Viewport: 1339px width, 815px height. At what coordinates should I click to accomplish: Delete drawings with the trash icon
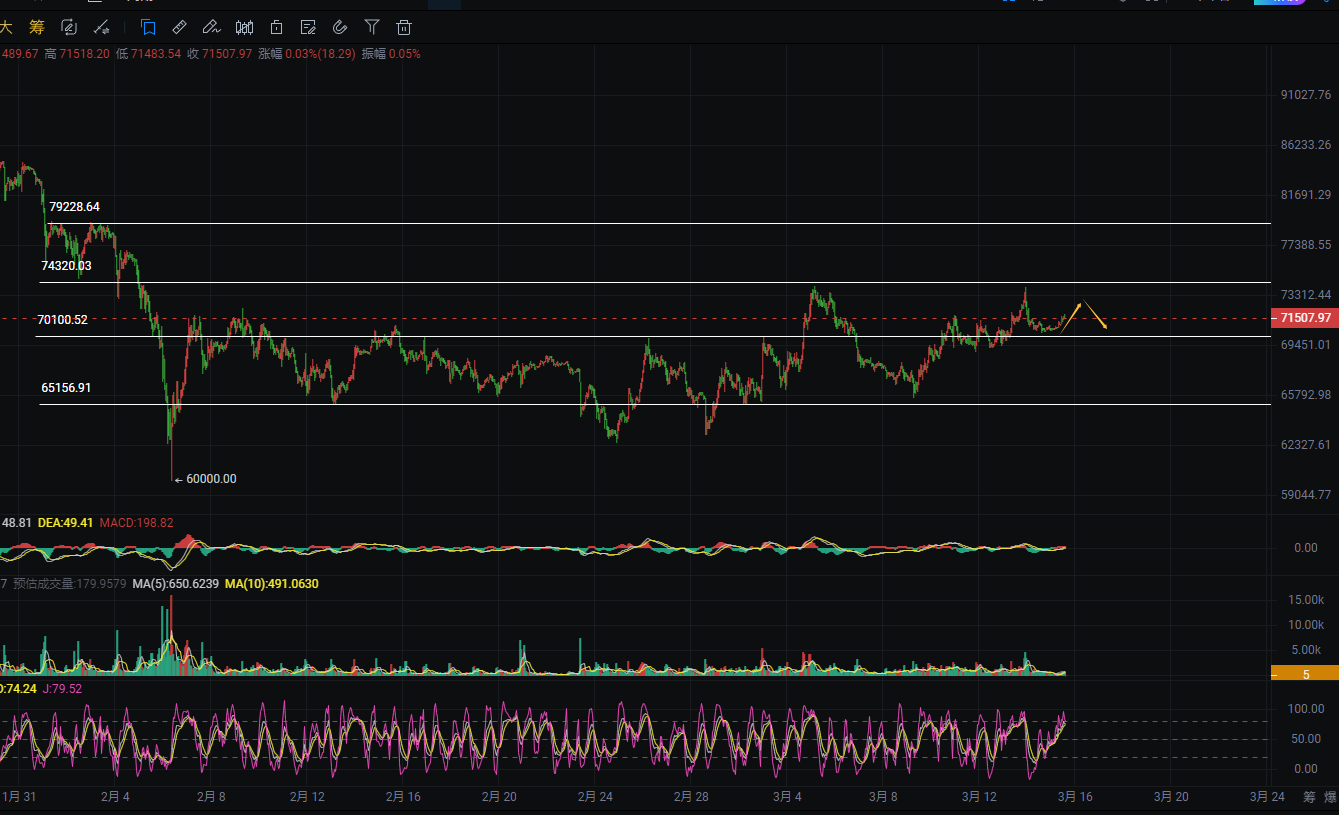click(404, 27)
